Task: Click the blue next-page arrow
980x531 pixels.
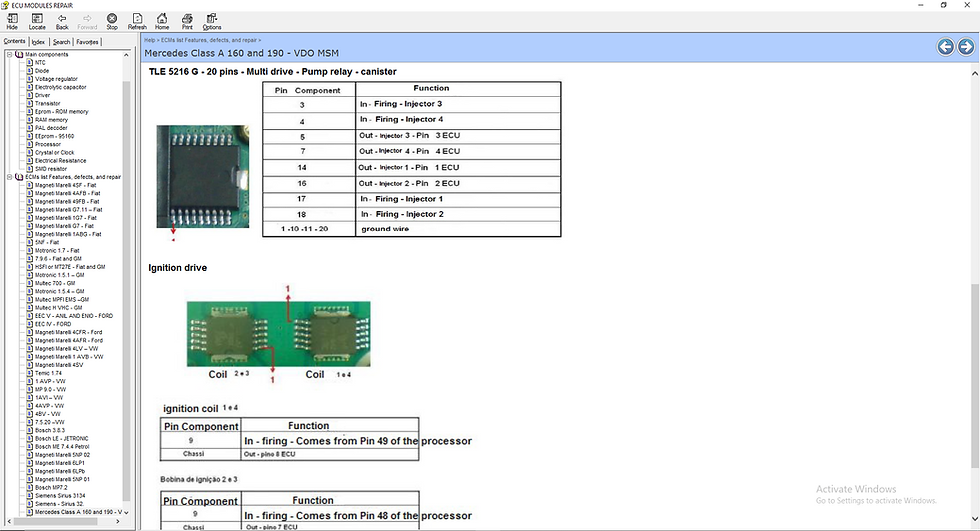Action: (966, 47)
